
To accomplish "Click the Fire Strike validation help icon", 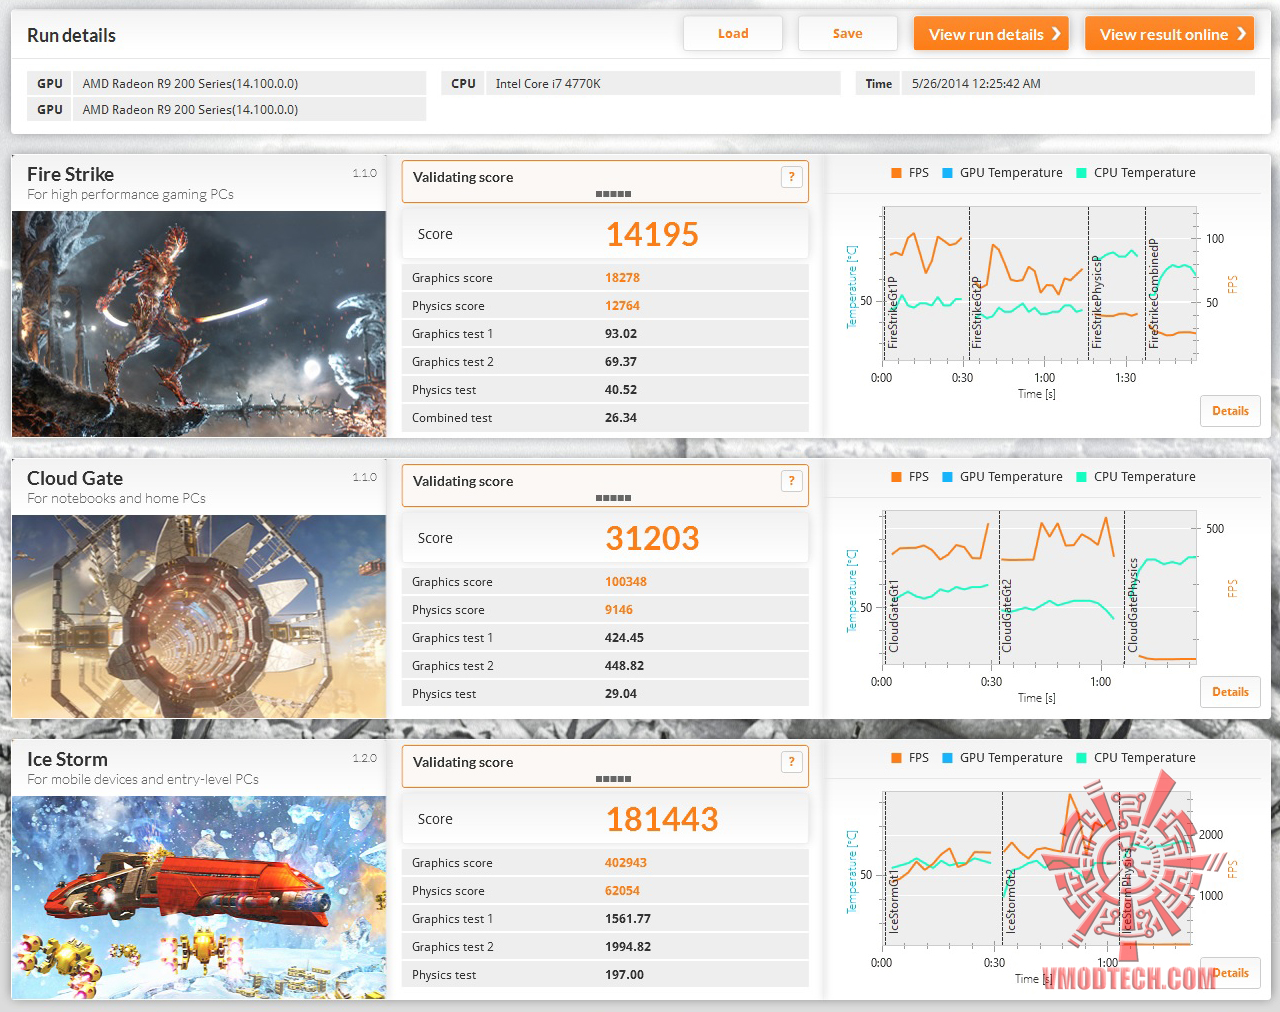I will tap(791, 177).
